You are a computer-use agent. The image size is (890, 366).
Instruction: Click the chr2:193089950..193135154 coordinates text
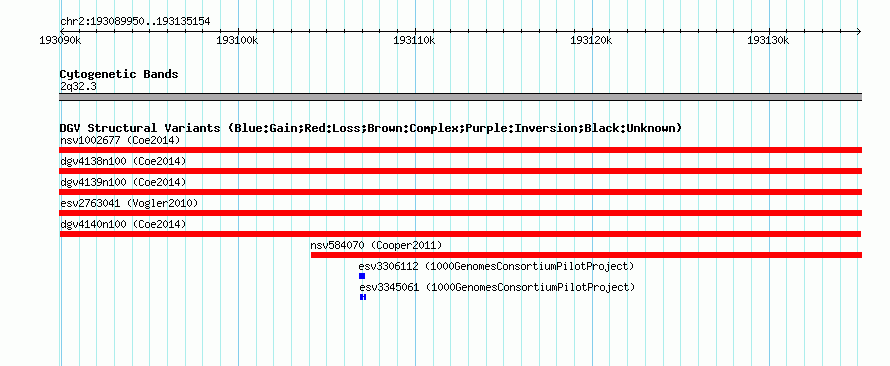[135, 22]
